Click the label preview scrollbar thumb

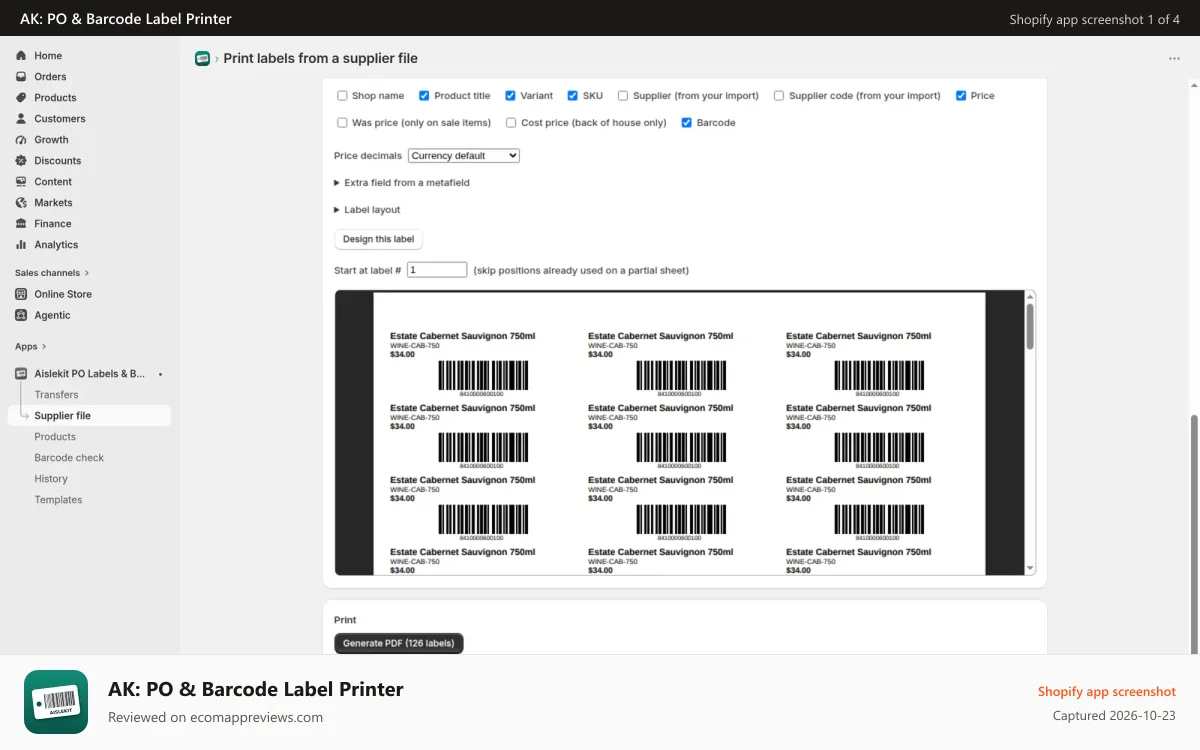(x=1030, y=327)
